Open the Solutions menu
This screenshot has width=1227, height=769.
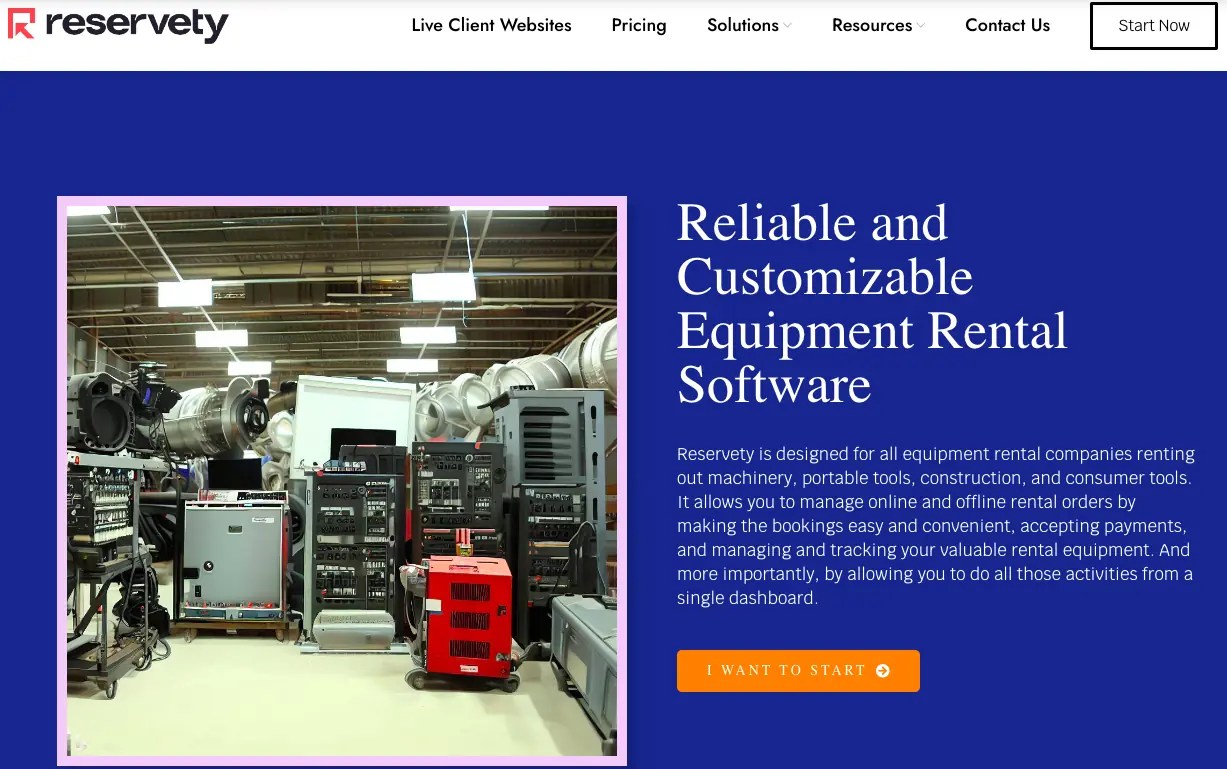coord(742,25)
